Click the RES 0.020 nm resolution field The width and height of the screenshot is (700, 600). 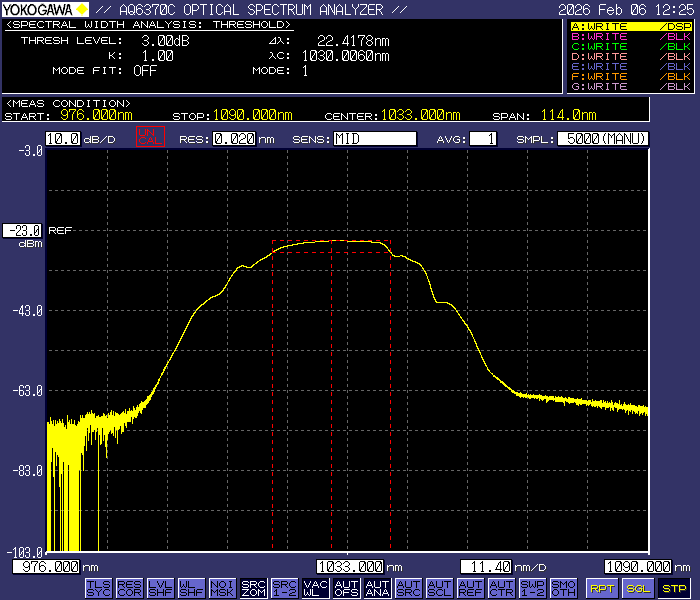pos(233,139)
